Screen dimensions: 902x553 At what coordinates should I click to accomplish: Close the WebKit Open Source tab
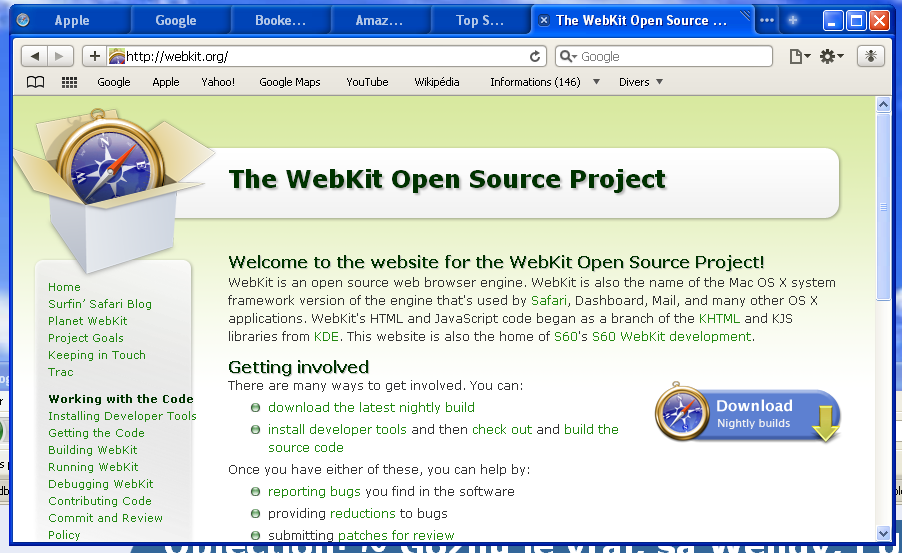[543, 21]
